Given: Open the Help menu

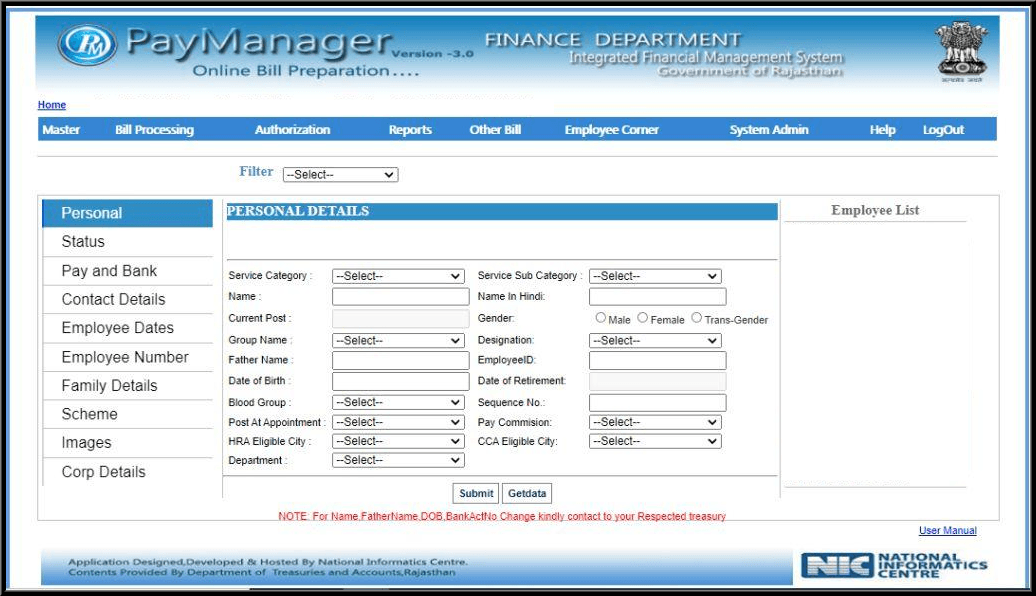Looking at the screenshot, I should pos(883,130).
